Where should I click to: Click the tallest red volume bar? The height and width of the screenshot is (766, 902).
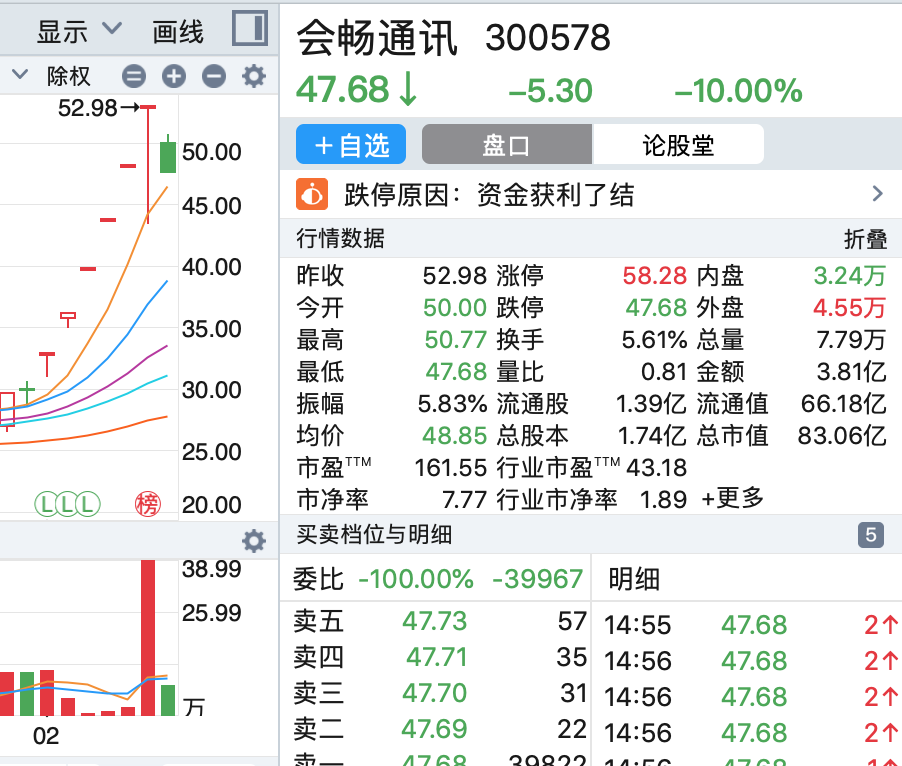pos(148,637)
